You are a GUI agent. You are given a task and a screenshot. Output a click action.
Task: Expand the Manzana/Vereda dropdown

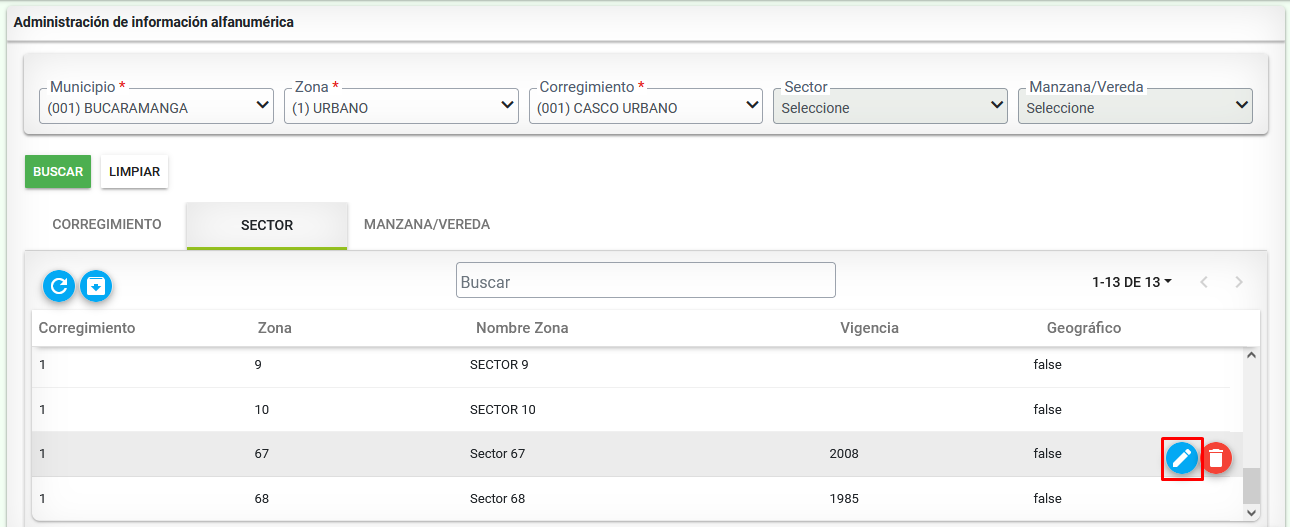1135,105
